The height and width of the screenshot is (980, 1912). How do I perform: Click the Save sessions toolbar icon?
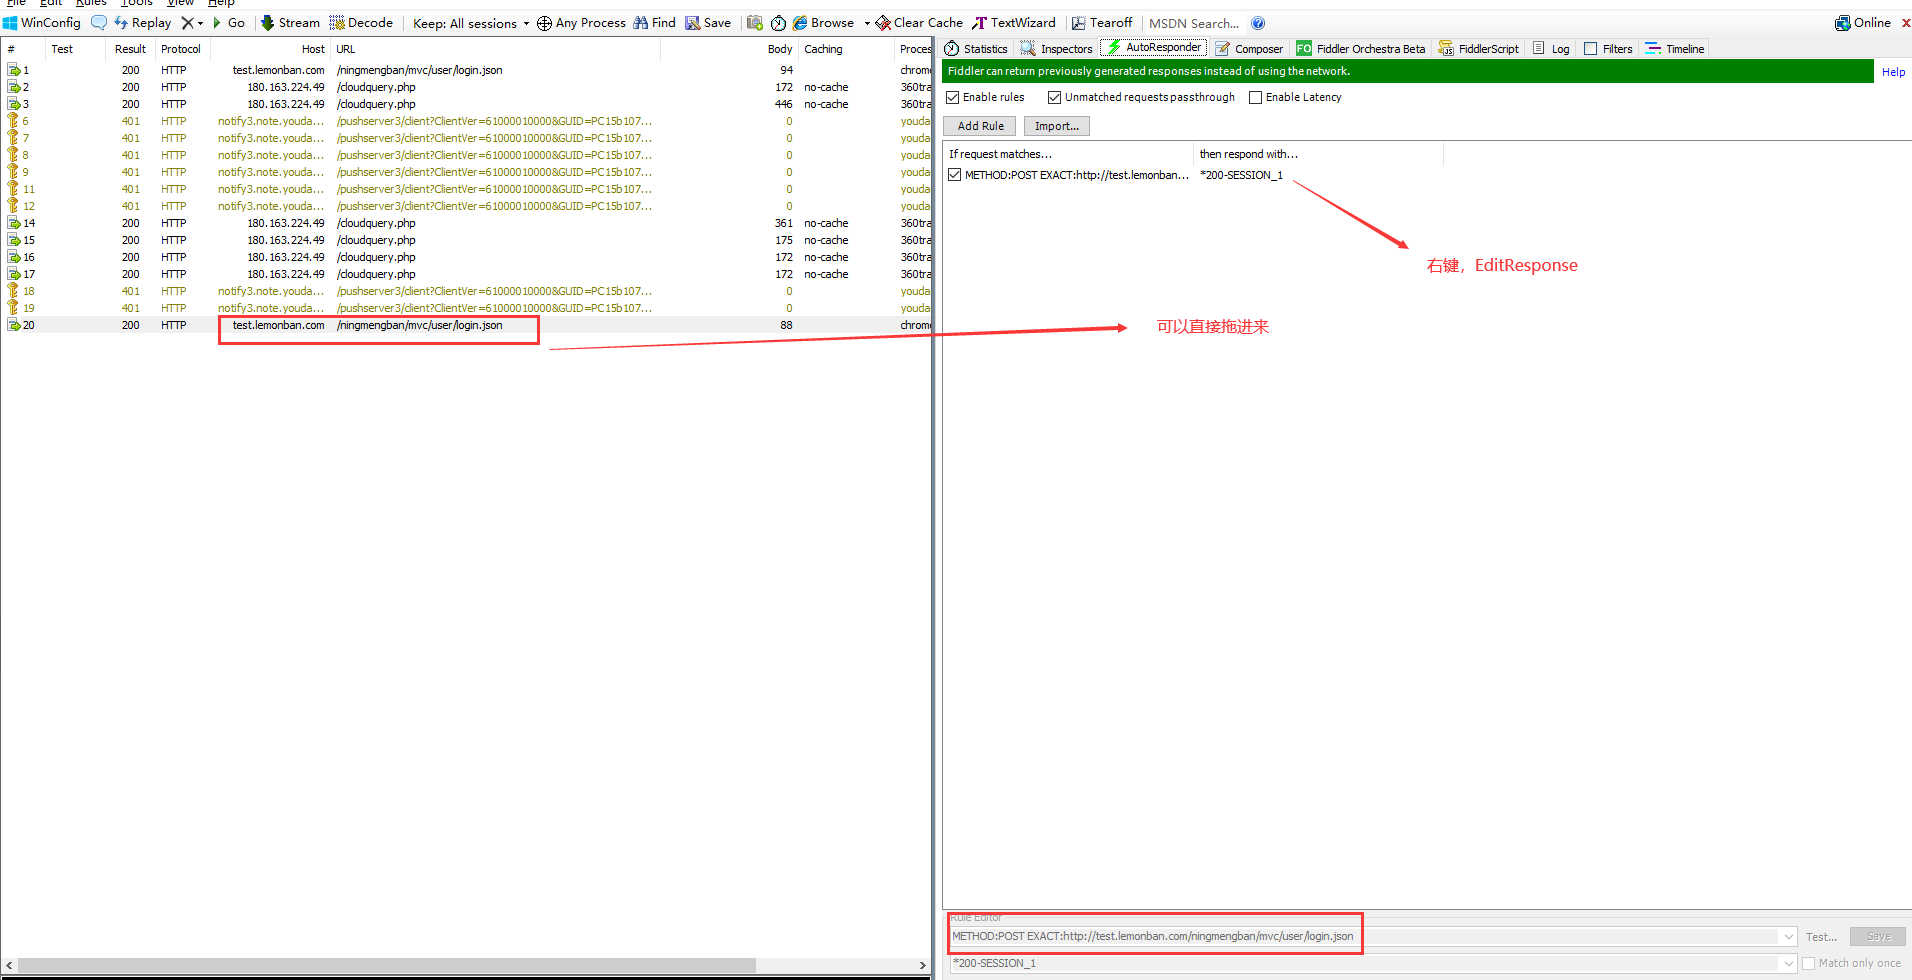pyautogui.click(x=708, y=23)
